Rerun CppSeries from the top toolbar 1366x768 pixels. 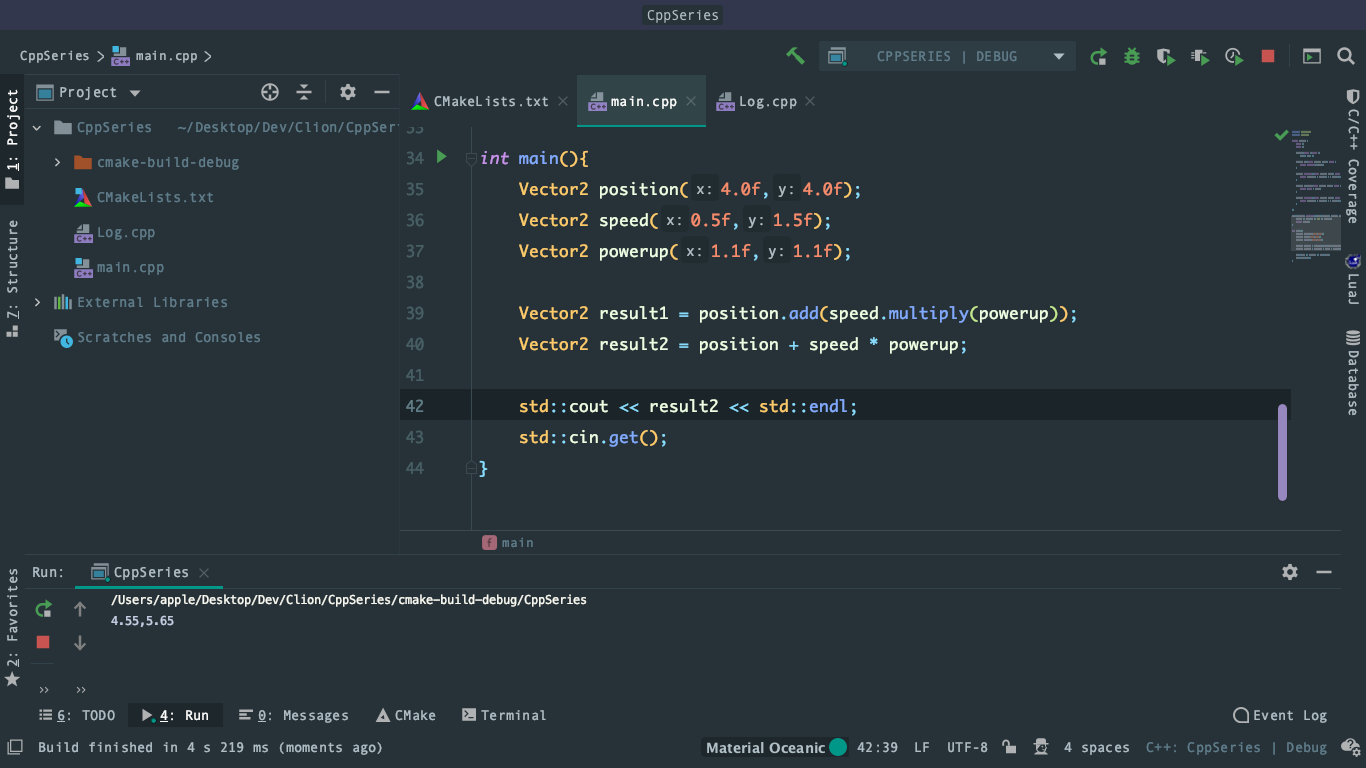[x=1098, y=57]
